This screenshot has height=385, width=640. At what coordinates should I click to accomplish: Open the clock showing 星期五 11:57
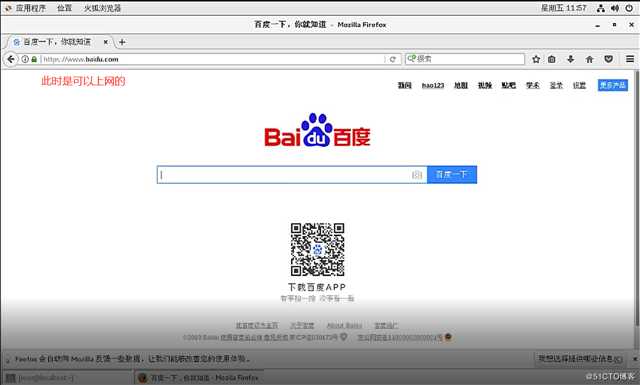564,8
